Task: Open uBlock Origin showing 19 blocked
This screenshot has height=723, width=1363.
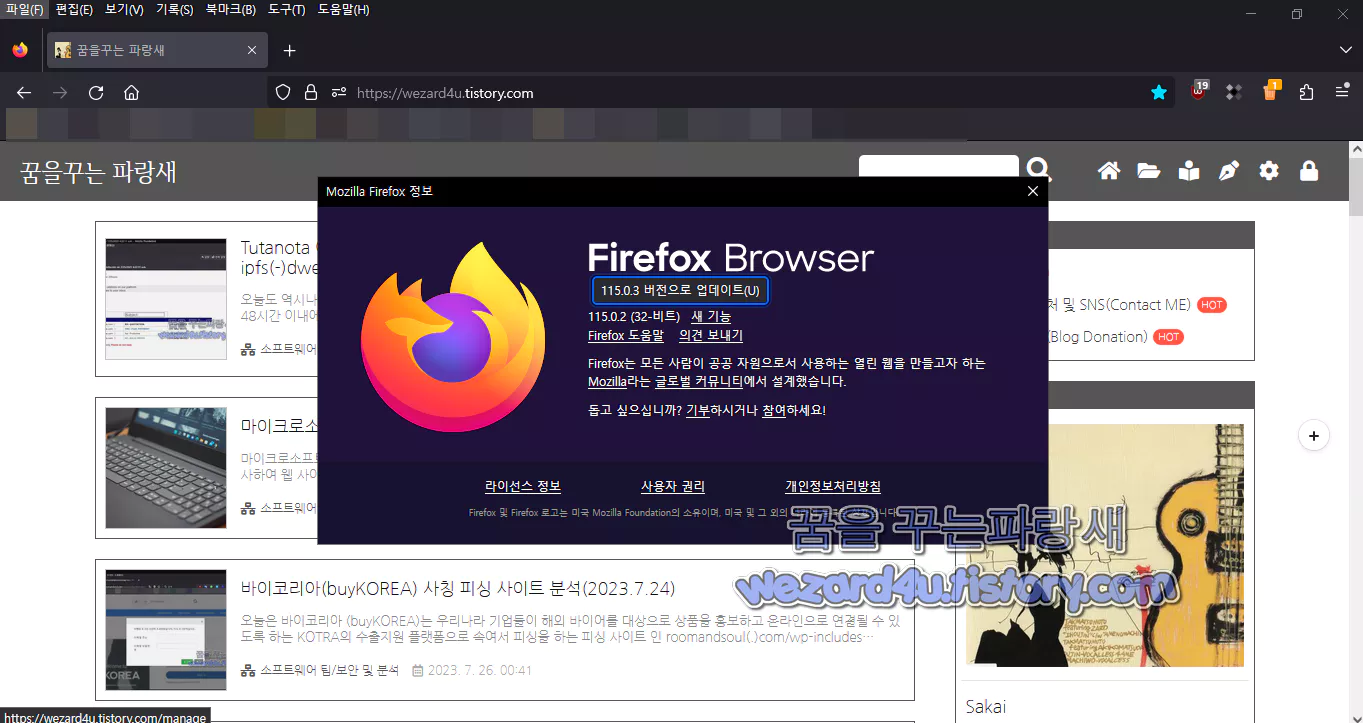Action: tap(1198, 91)
